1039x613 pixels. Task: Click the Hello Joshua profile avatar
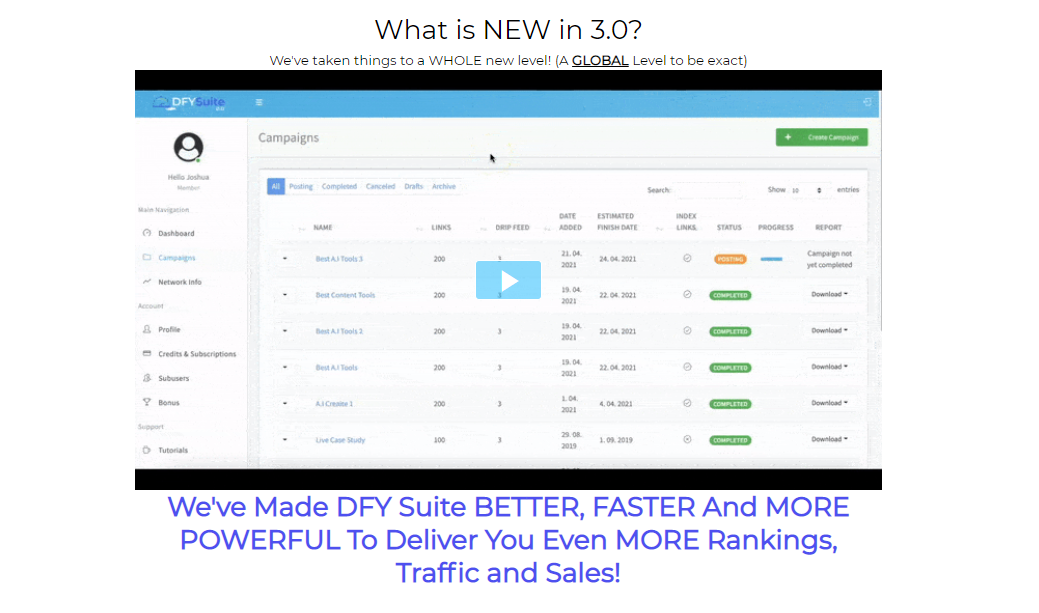pyautogui.click(x=188, y=147)
